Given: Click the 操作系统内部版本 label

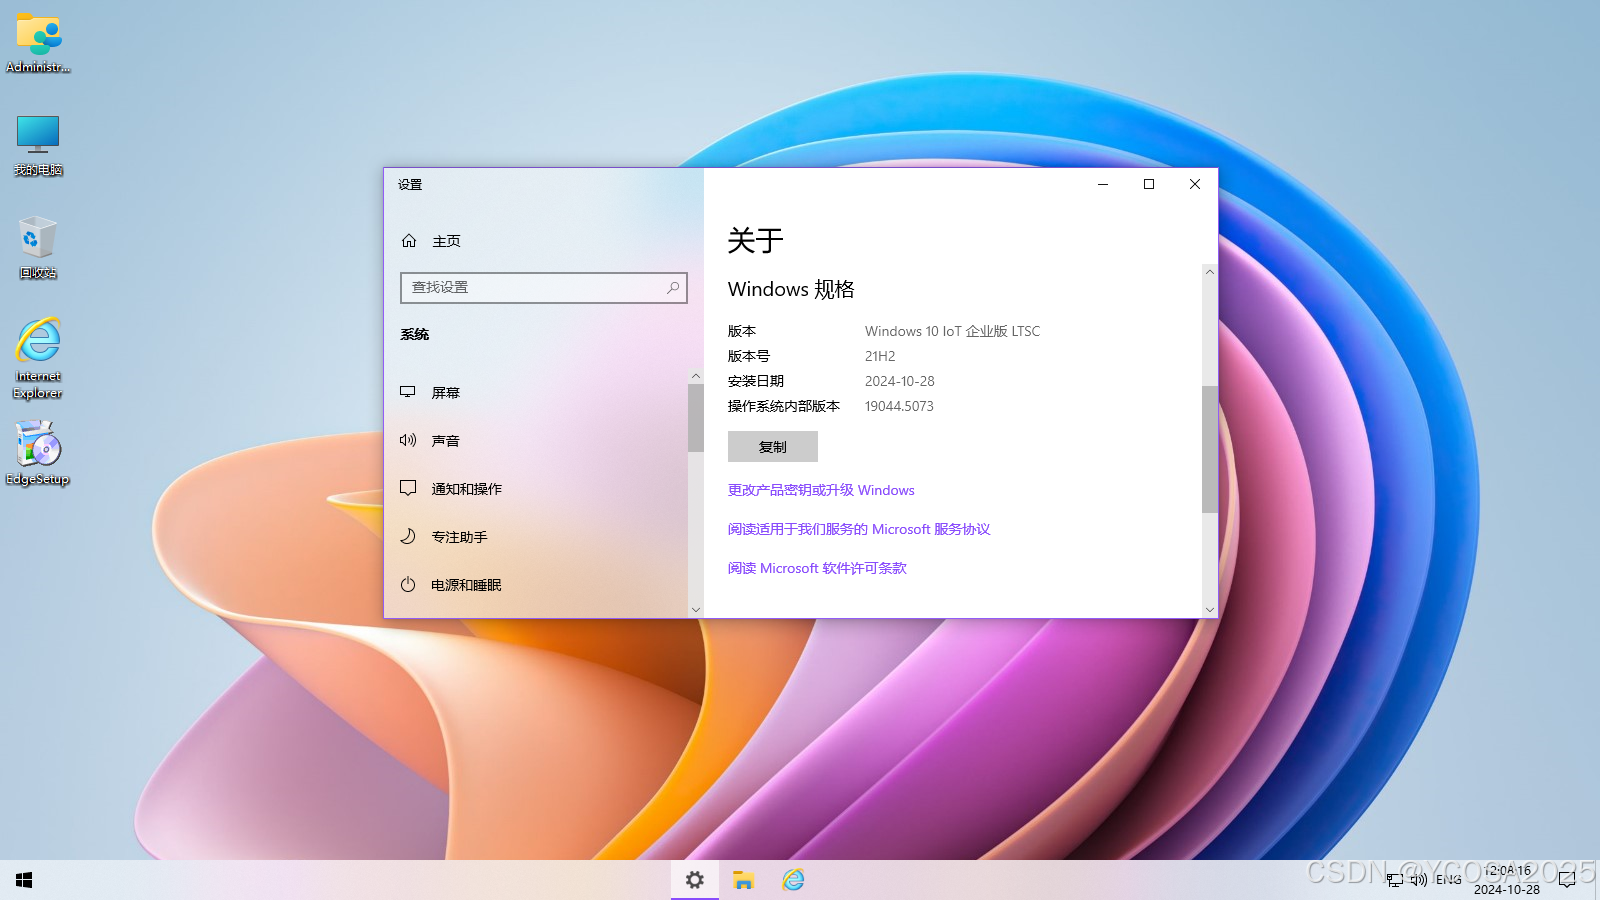Looking at the screenshot, I should [784, 406].
